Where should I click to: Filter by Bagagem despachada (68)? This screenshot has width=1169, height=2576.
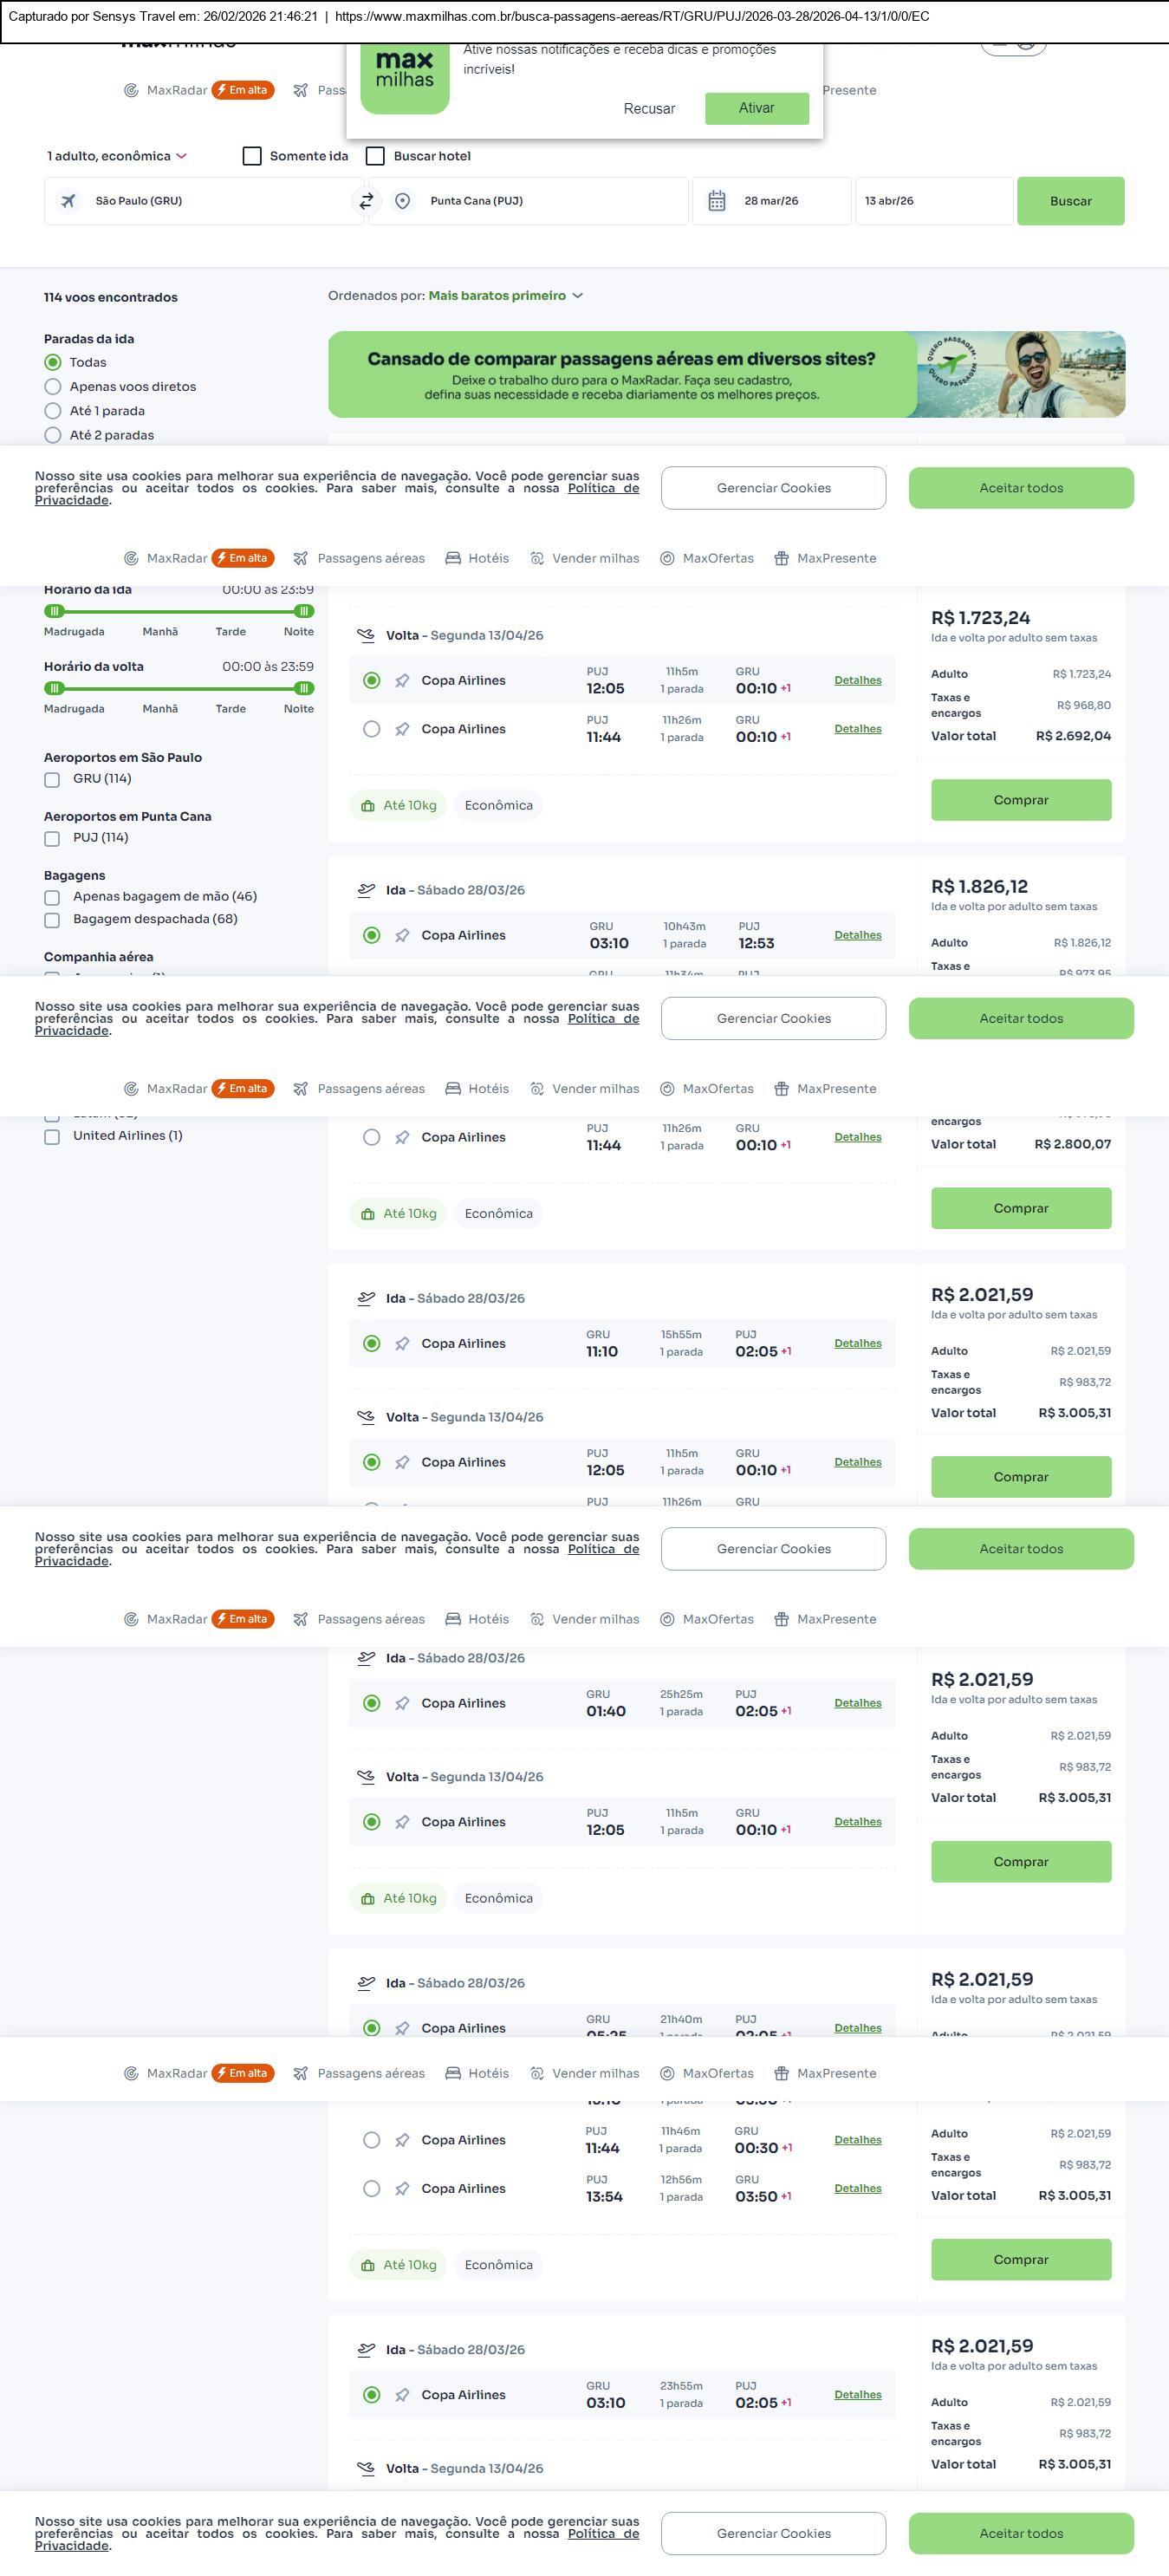tap(52, 920)
